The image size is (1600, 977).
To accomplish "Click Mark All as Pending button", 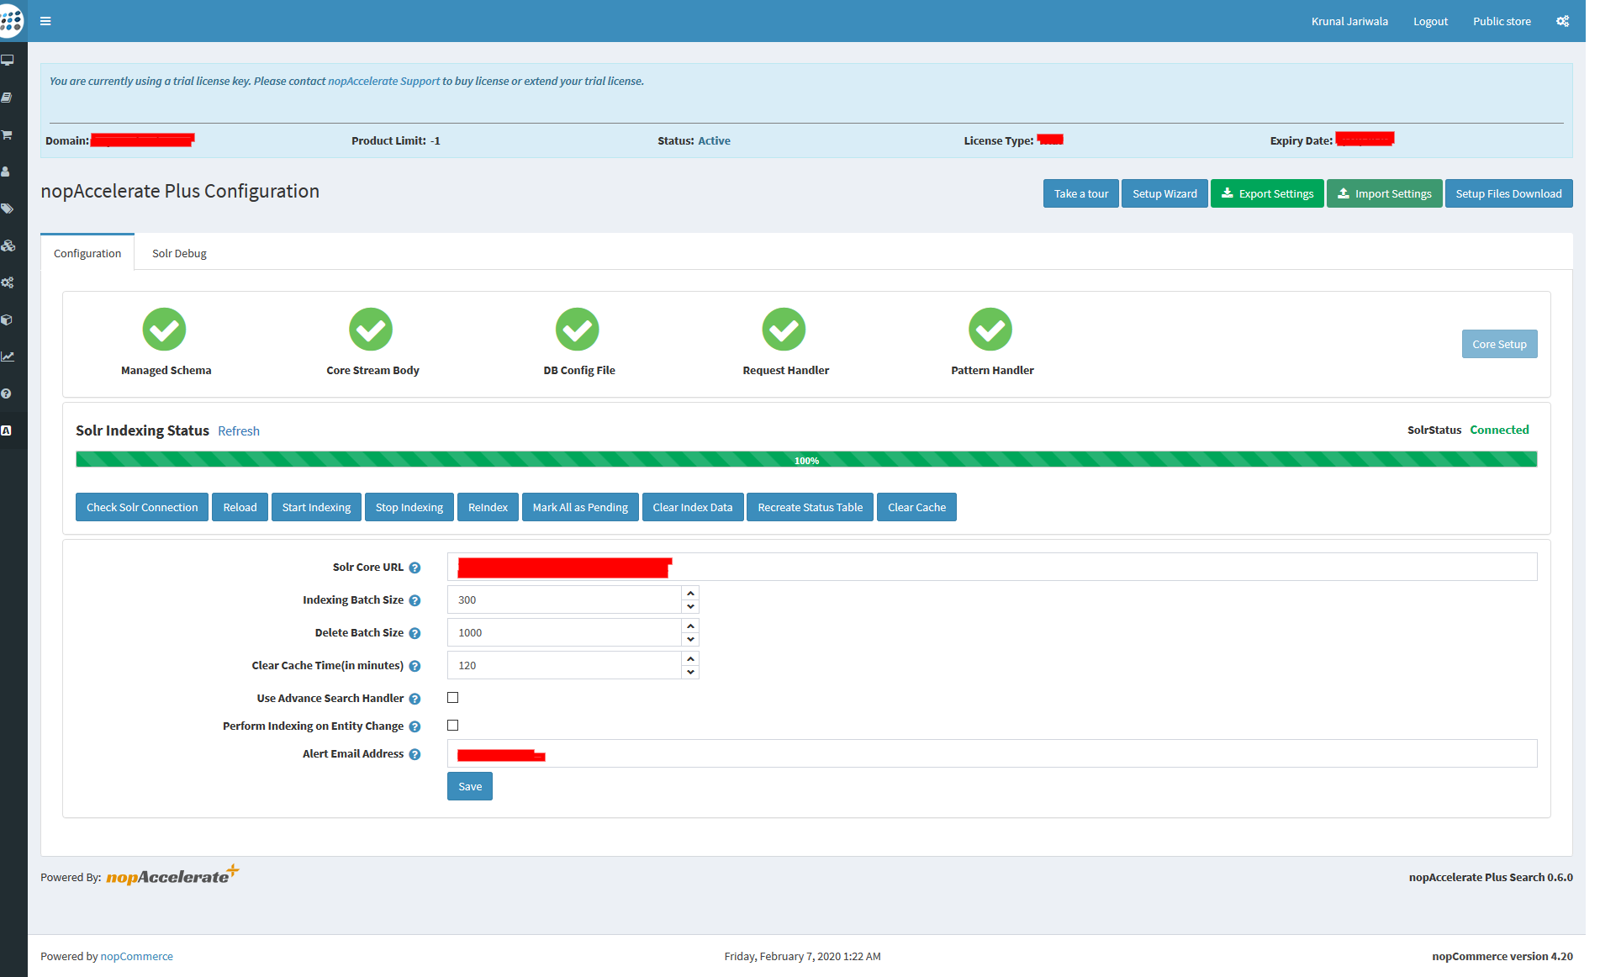I will coord(580,507).
